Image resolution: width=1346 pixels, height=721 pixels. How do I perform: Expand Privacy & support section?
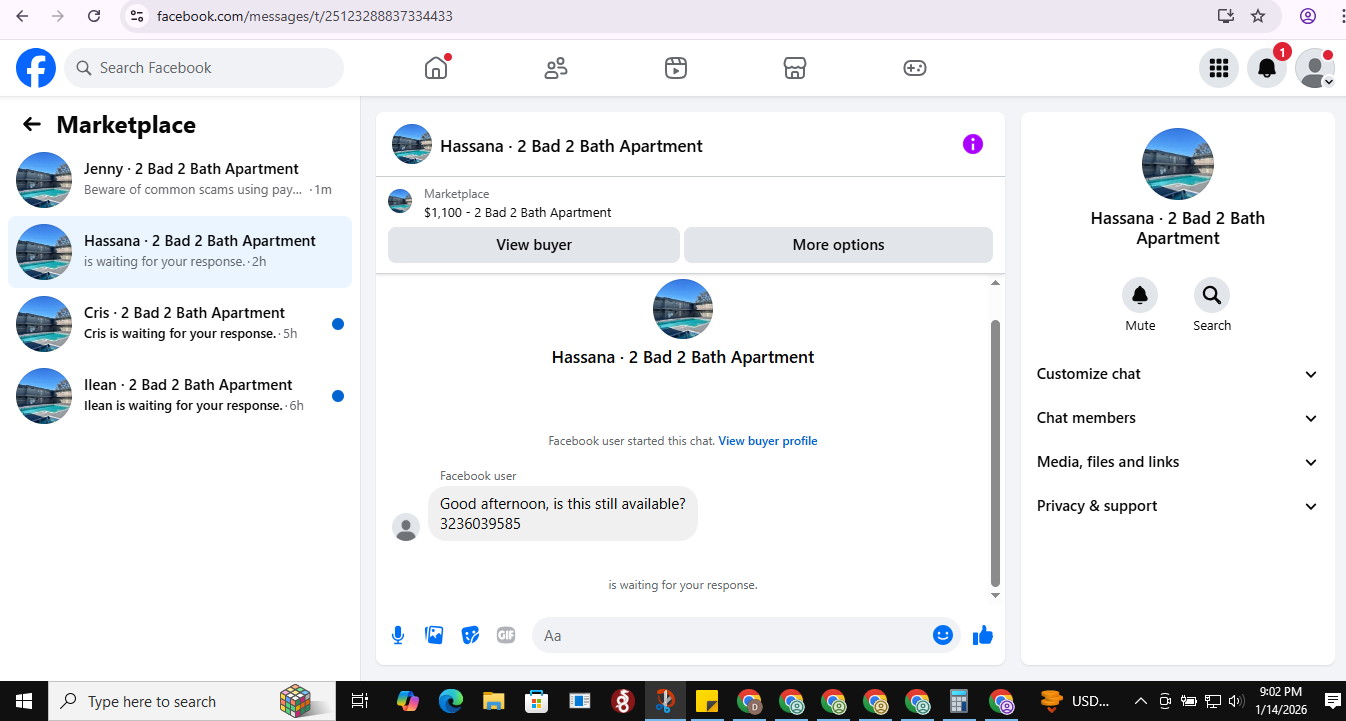(1178, 506)
